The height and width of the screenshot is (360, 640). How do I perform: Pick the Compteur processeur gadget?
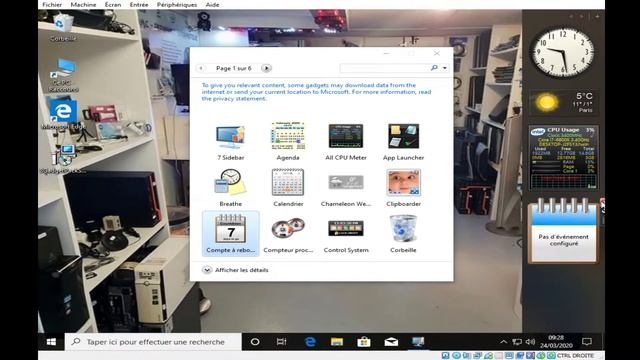click(288, 234)
